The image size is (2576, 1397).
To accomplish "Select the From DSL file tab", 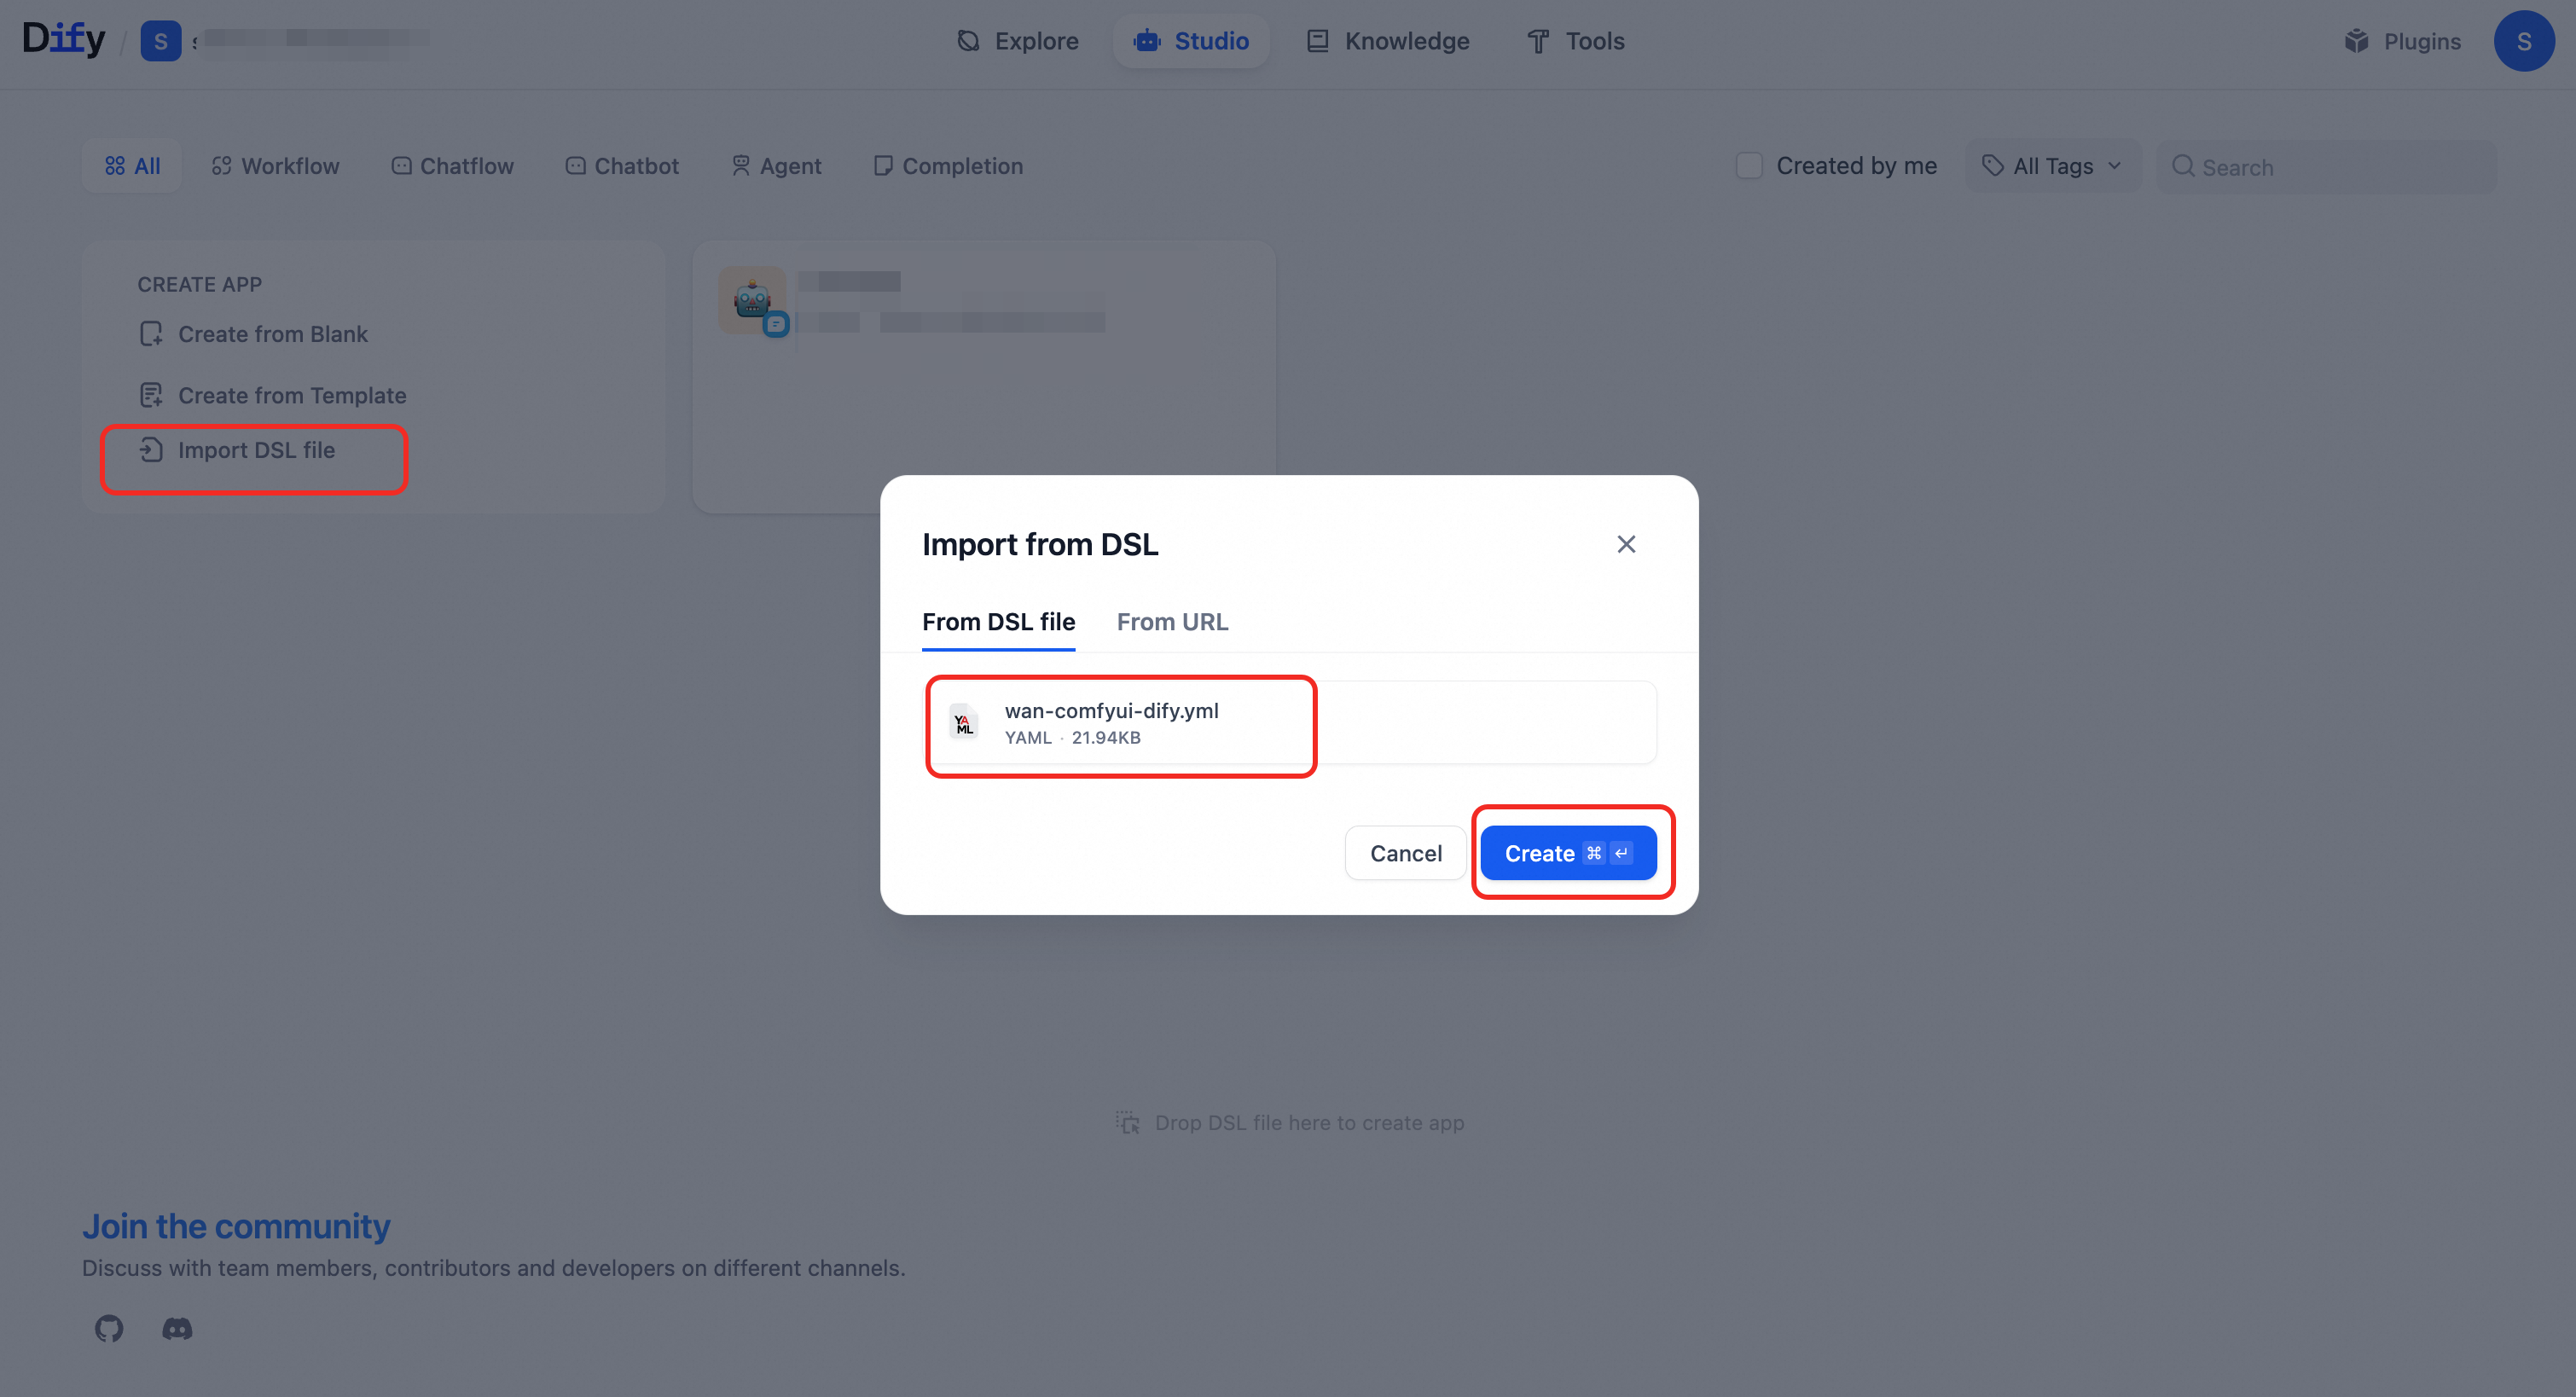I will (x=998, y=622).
